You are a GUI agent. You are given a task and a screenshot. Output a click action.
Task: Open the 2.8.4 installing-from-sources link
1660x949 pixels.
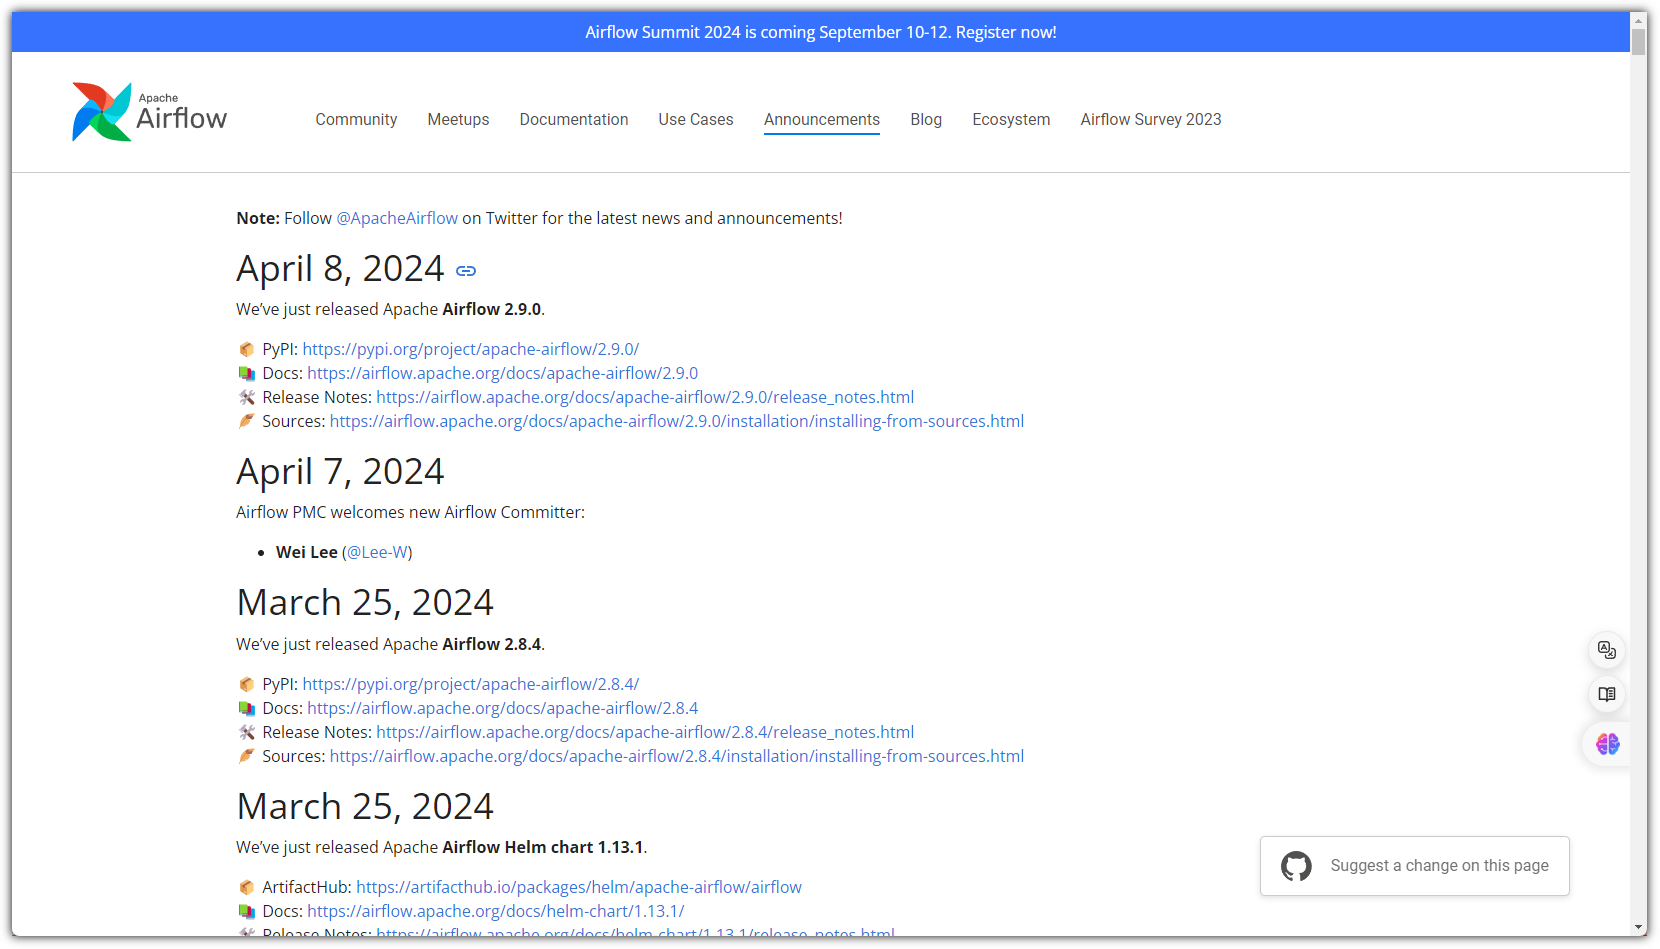pyautogui.click(x=677, y=756)
